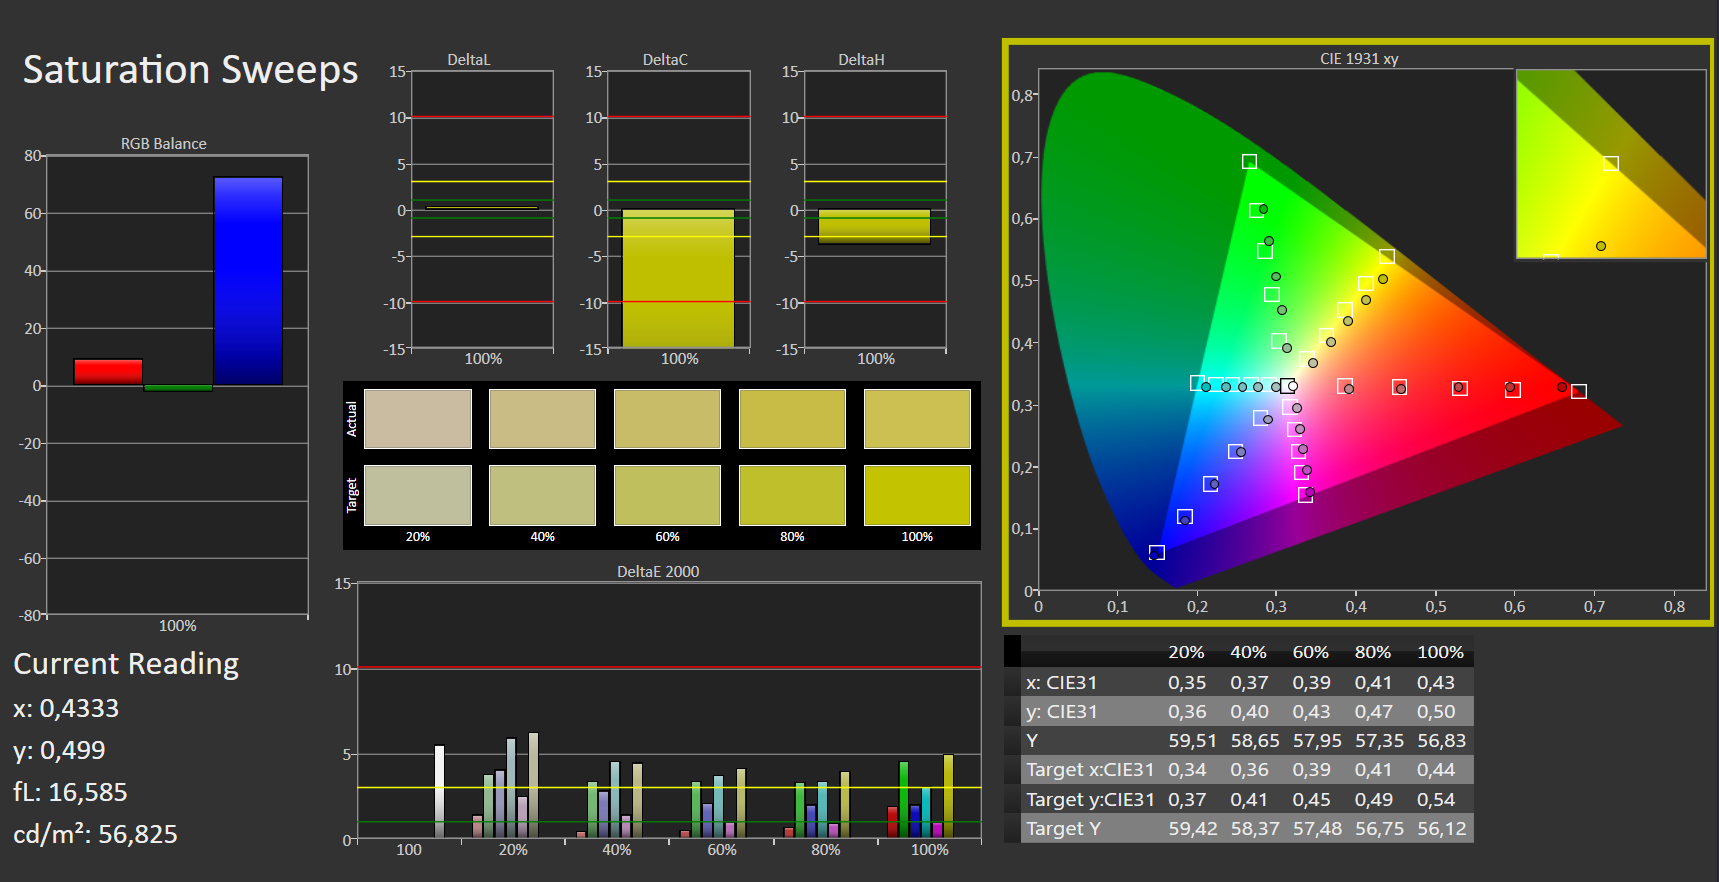Image resolution: width=1719 pixels, height=882 pixels.
Task: Click the 100% blue target square in CIE
Action: pyautogui.click(x=1157, y=553)
